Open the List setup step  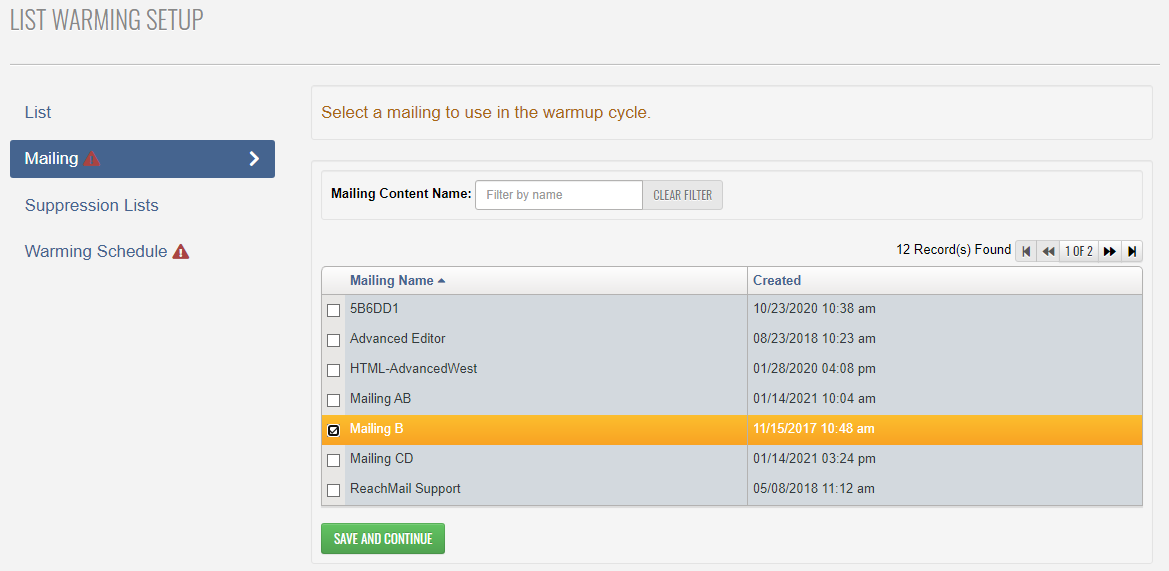pyautogui.click(x=38, y=112)
